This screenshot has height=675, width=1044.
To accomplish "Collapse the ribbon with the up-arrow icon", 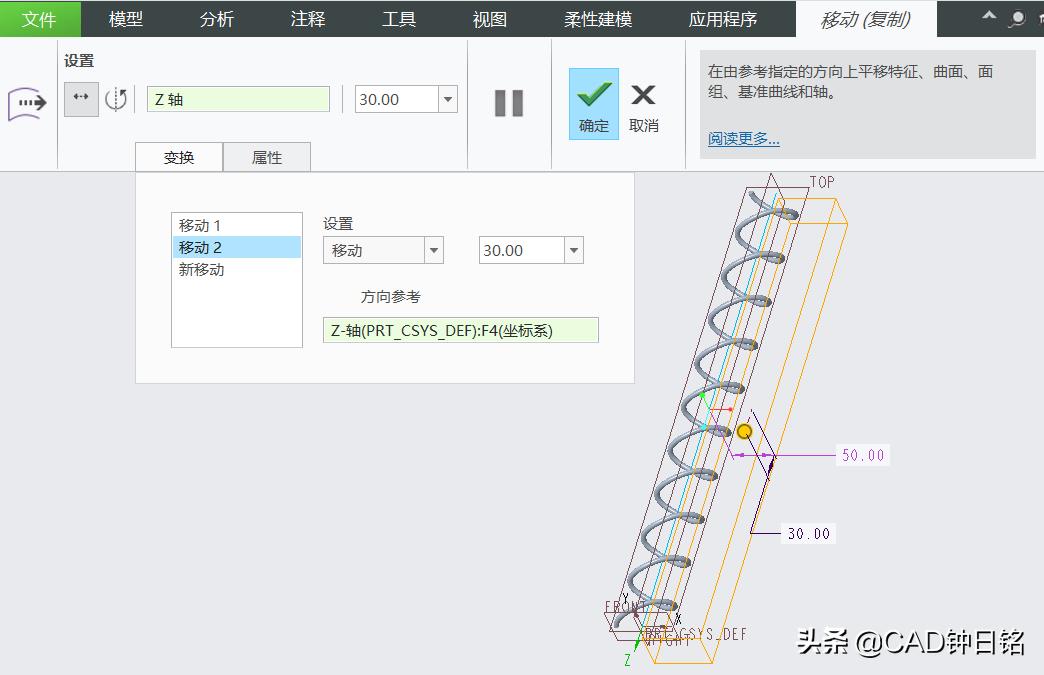I will (988, 17).
